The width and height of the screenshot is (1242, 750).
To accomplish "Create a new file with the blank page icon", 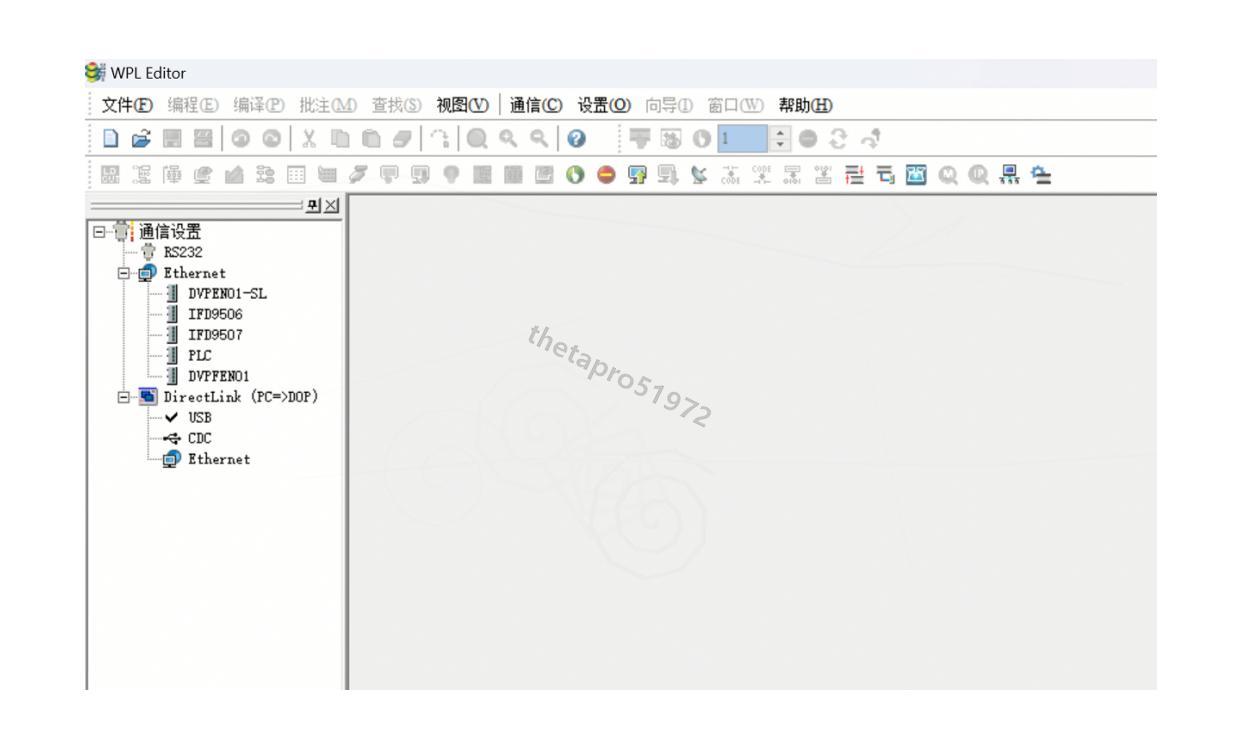I will click(x=113, y=137).
